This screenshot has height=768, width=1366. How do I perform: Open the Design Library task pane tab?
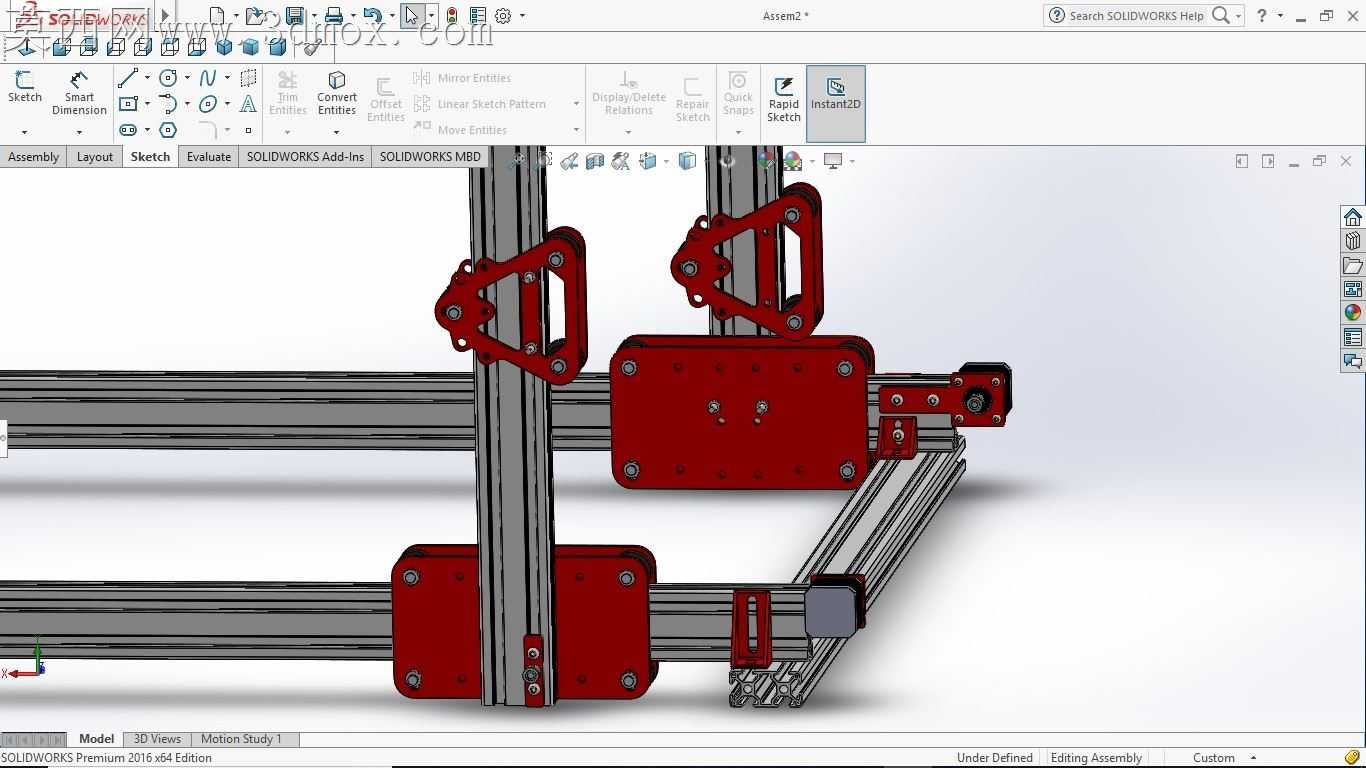(1353, 241)
